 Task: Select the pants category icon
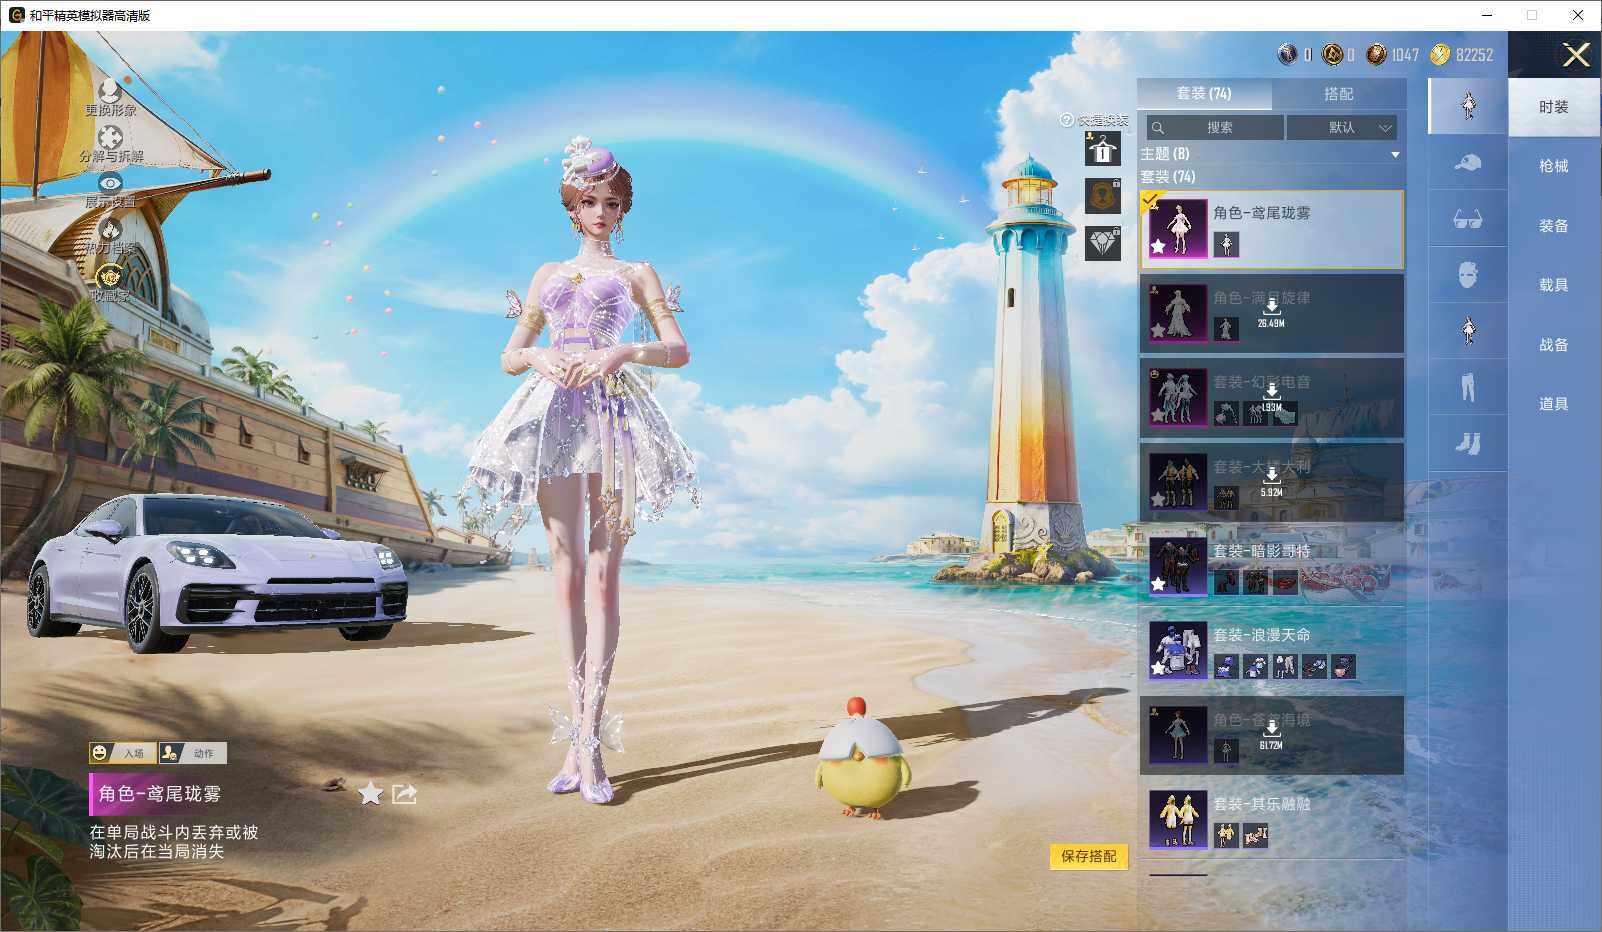click(x=1467, y=387)
